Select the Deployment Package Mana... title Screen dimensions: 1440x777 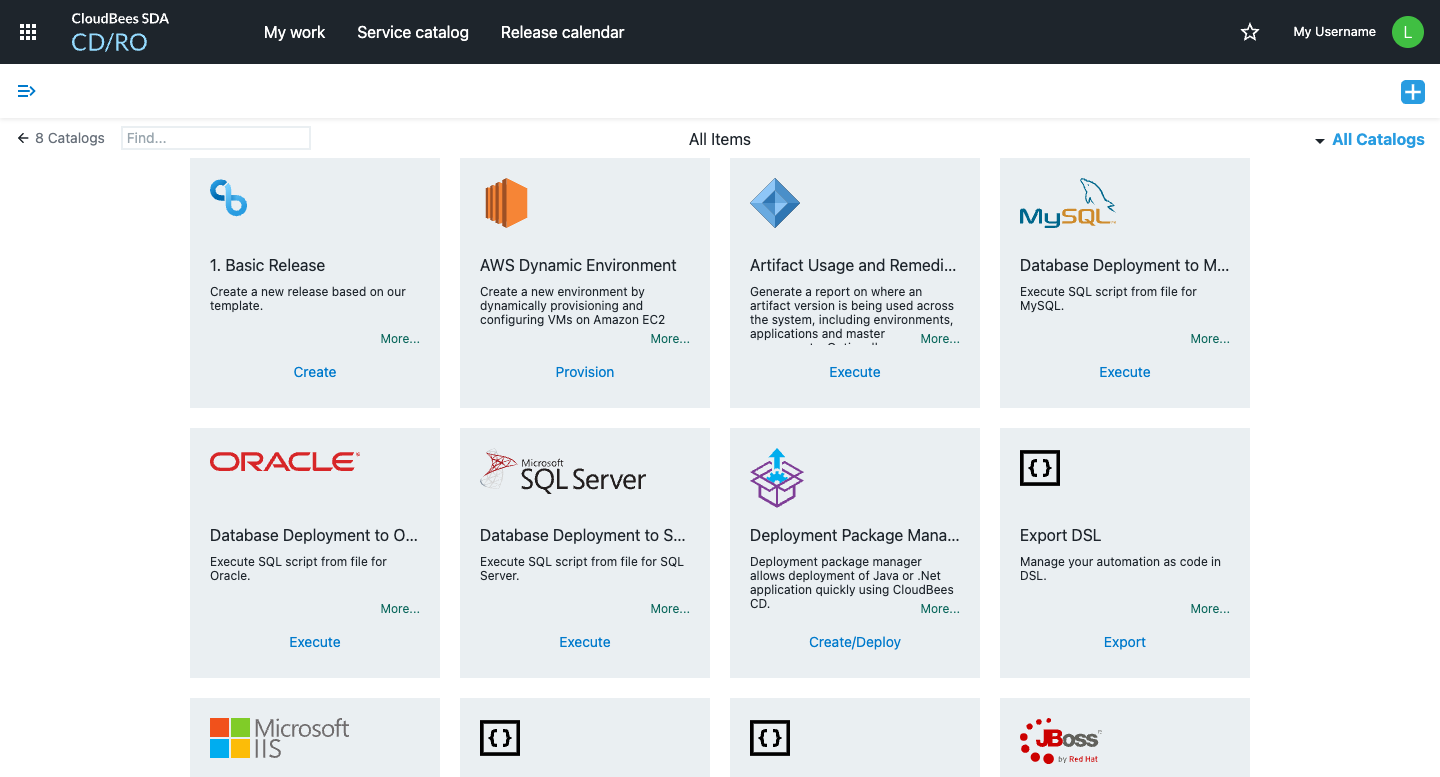pyautogui.click(x=855, y=535)
